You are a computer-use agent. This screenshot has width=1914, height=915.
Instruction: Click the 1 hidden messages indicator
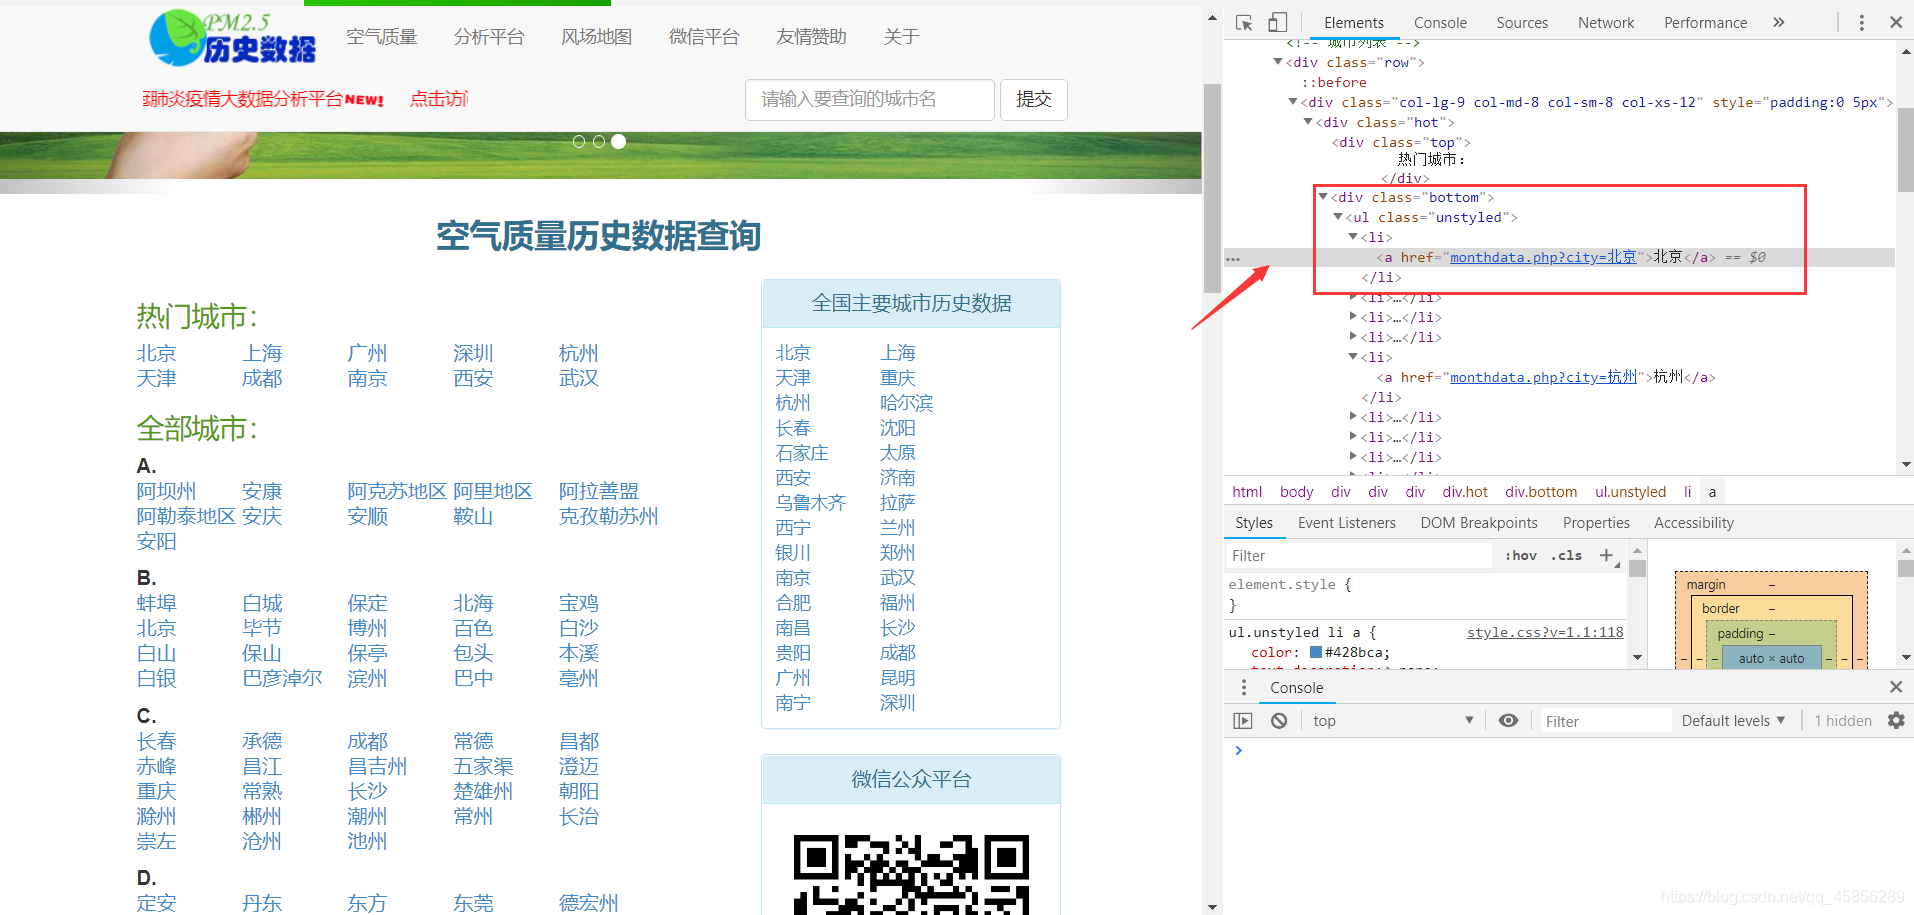pos(1842,720)
